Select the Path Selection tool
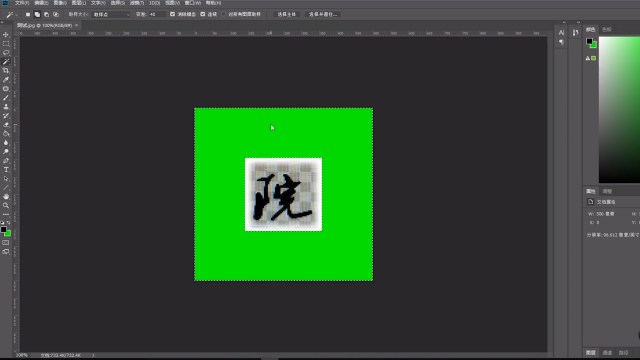 pyautogui.click(x=6, y=178)
